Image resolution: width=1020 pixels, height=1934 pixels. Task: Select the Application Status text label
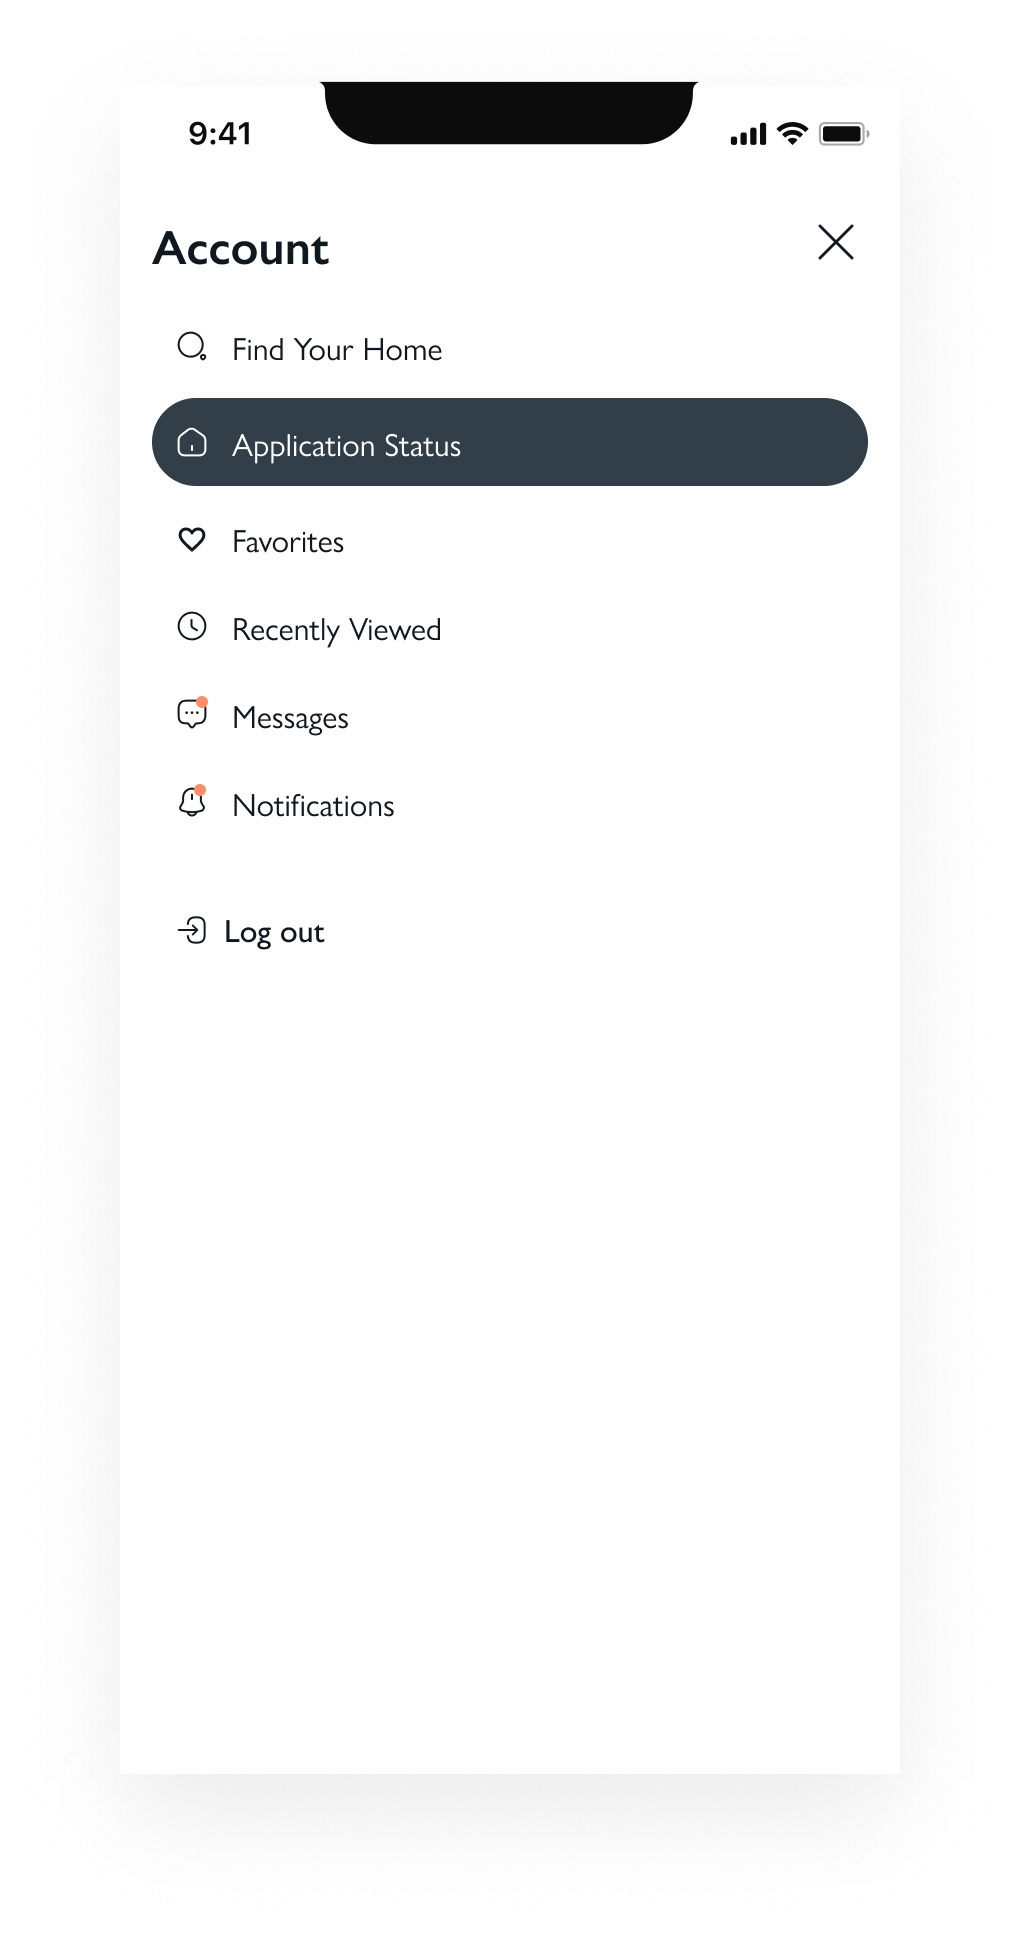346,446
